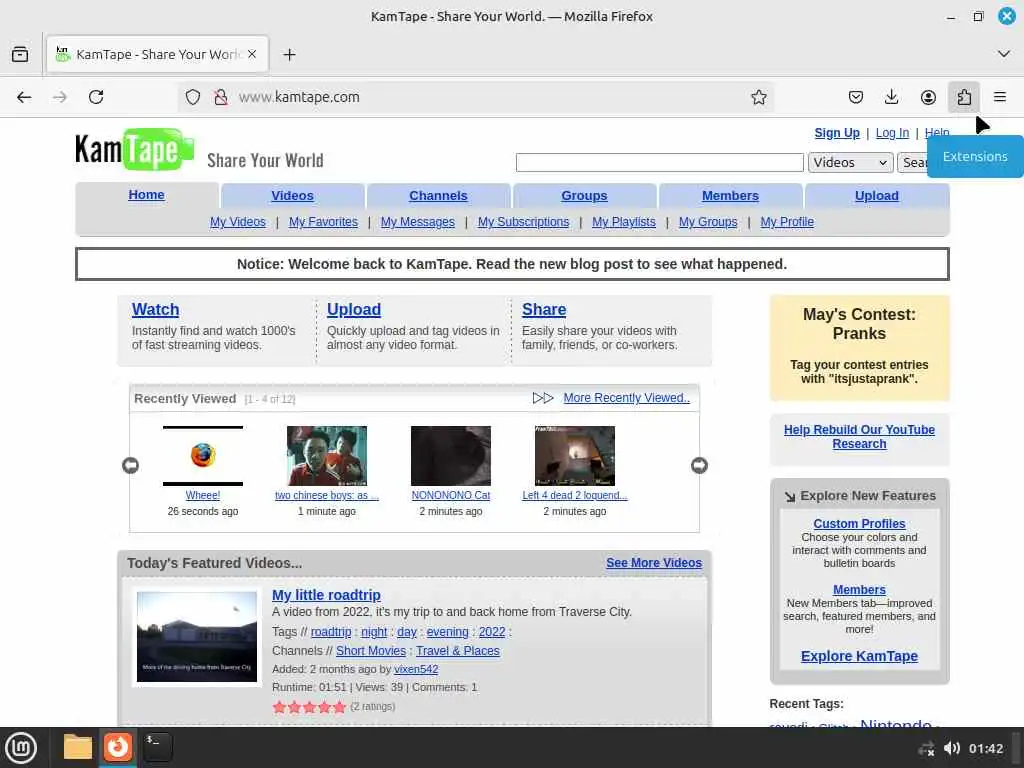Viewport: 1024px width, 768px height.
Task: Click the volume speaker tray icon
Action: (x=952, y=748)
